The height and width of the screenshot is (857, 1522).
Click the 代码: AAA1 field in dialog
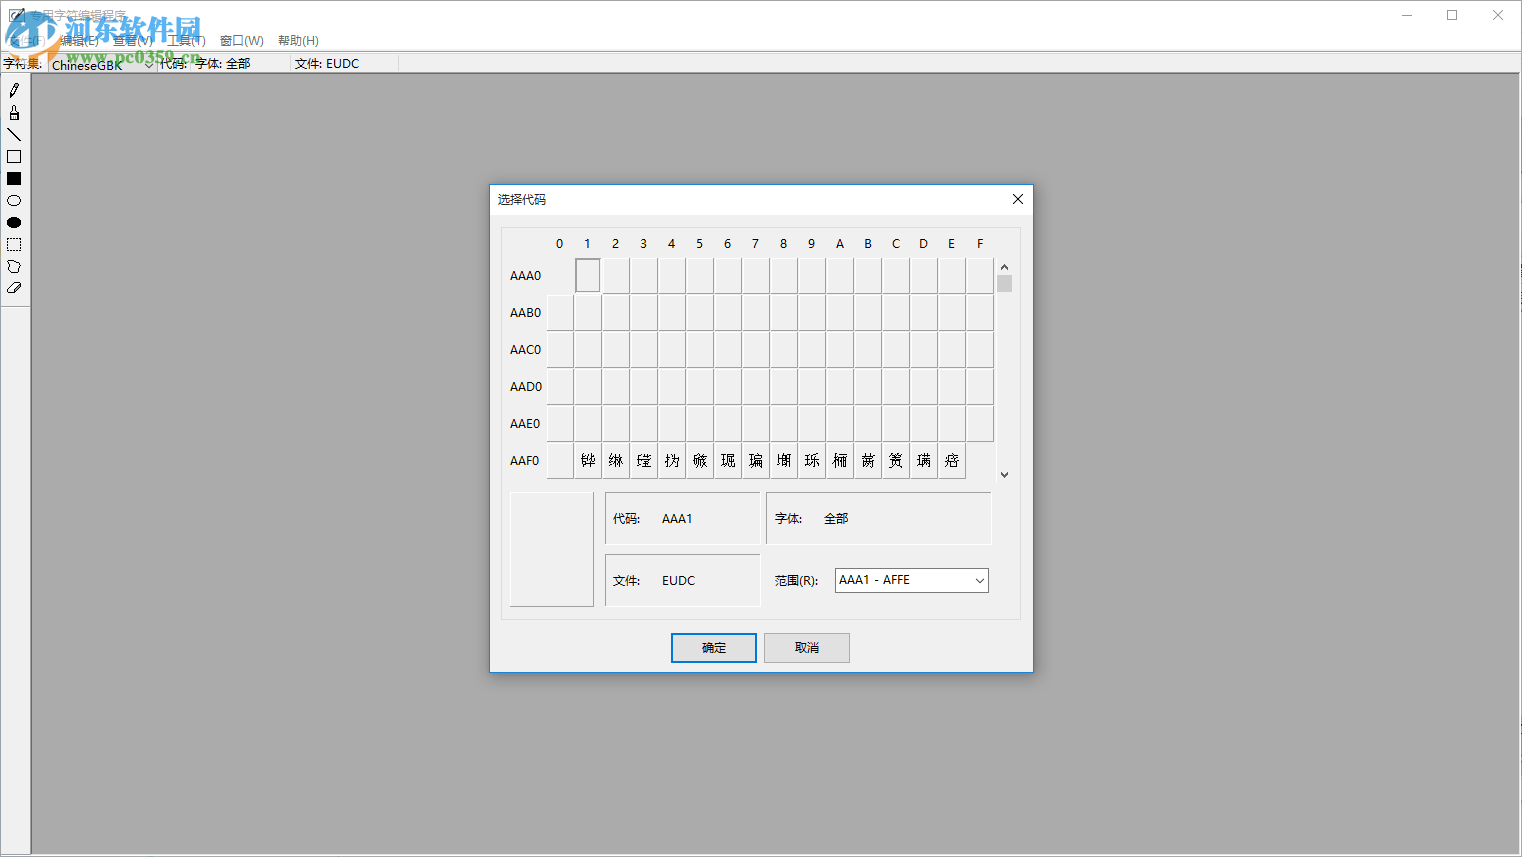[x=683, y=518]
